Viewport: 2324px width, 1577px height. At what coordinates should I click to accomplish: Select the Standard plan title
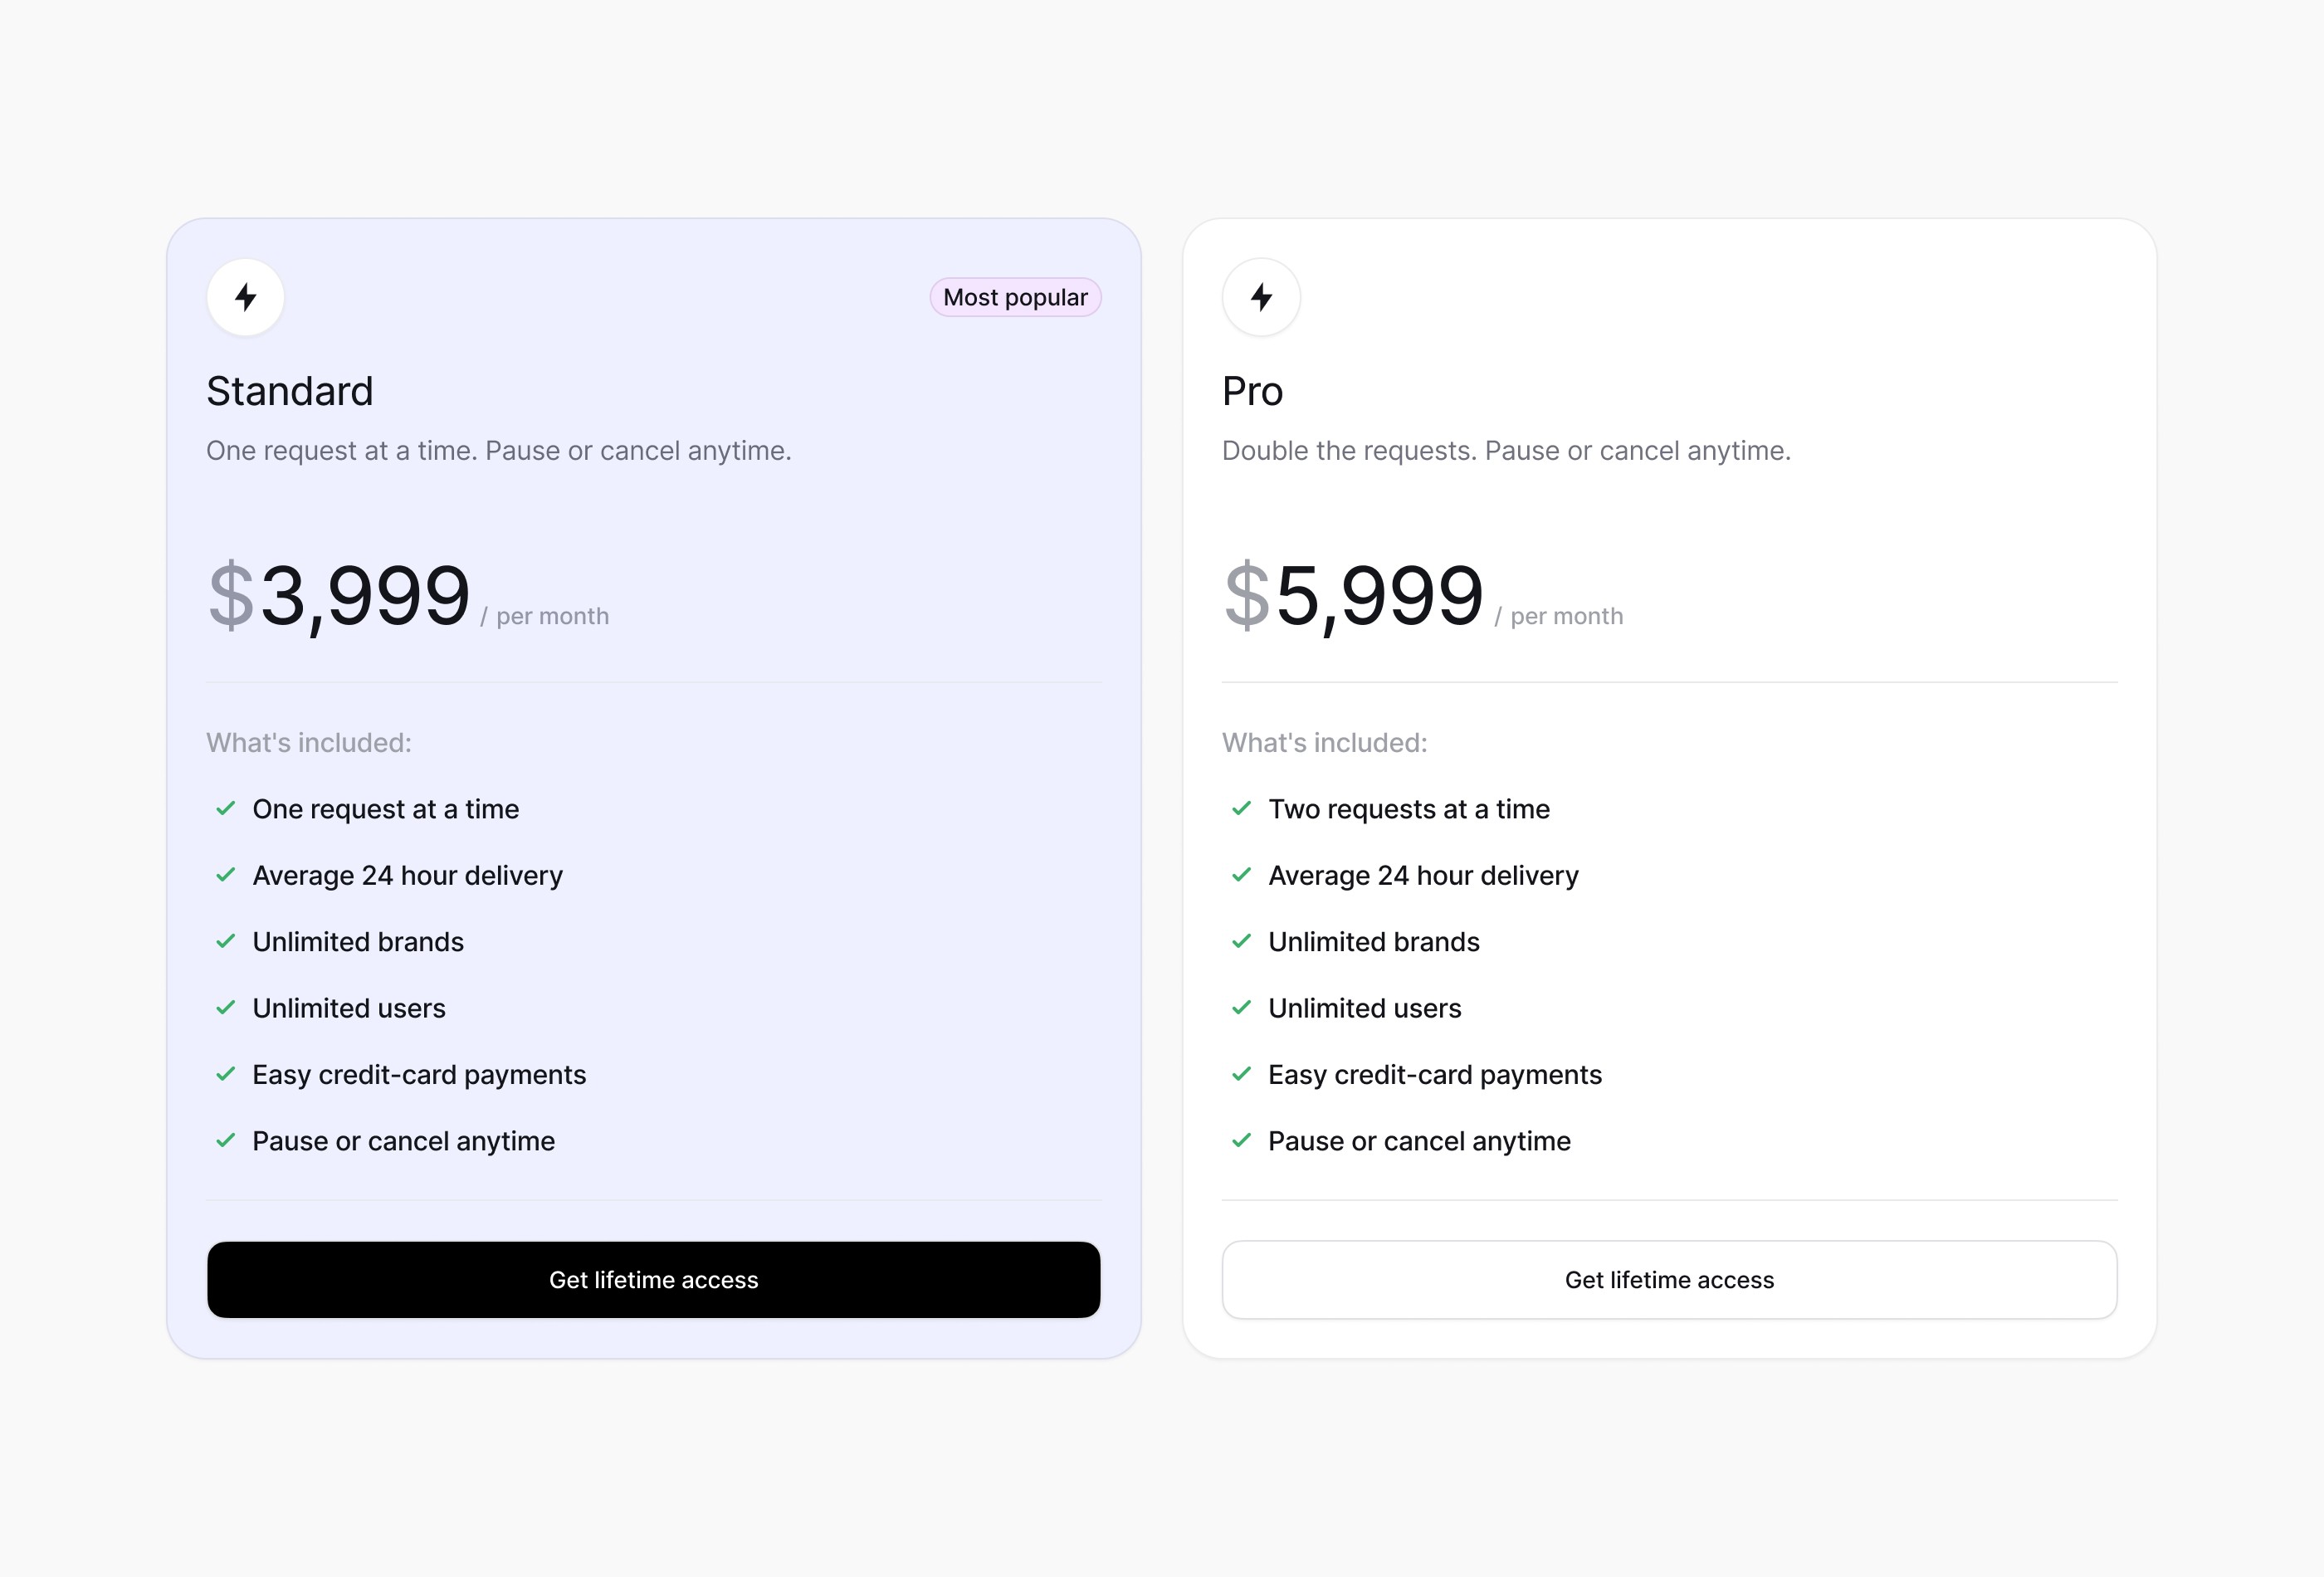point(290,391)
